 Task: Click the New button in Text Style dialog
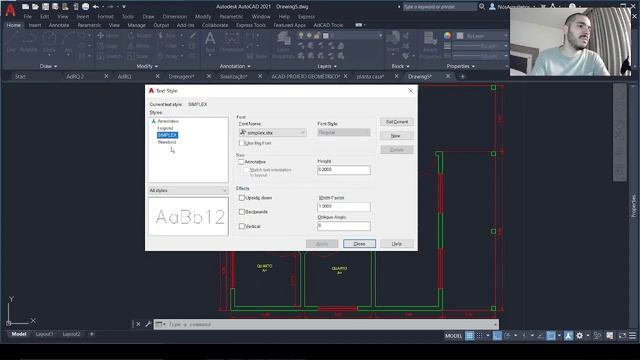click(x=397, y=136)
